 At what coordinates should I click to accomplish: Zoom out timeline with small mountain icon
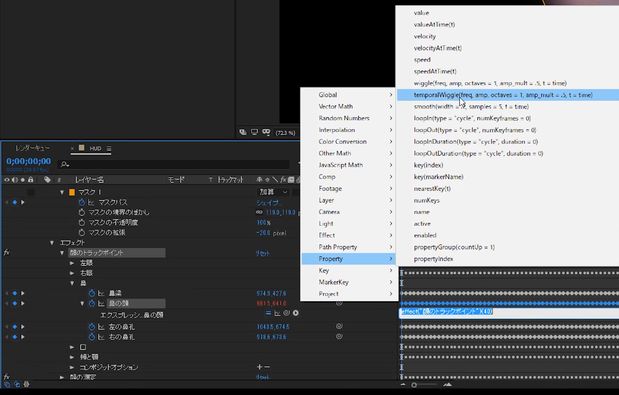[403, 384]
